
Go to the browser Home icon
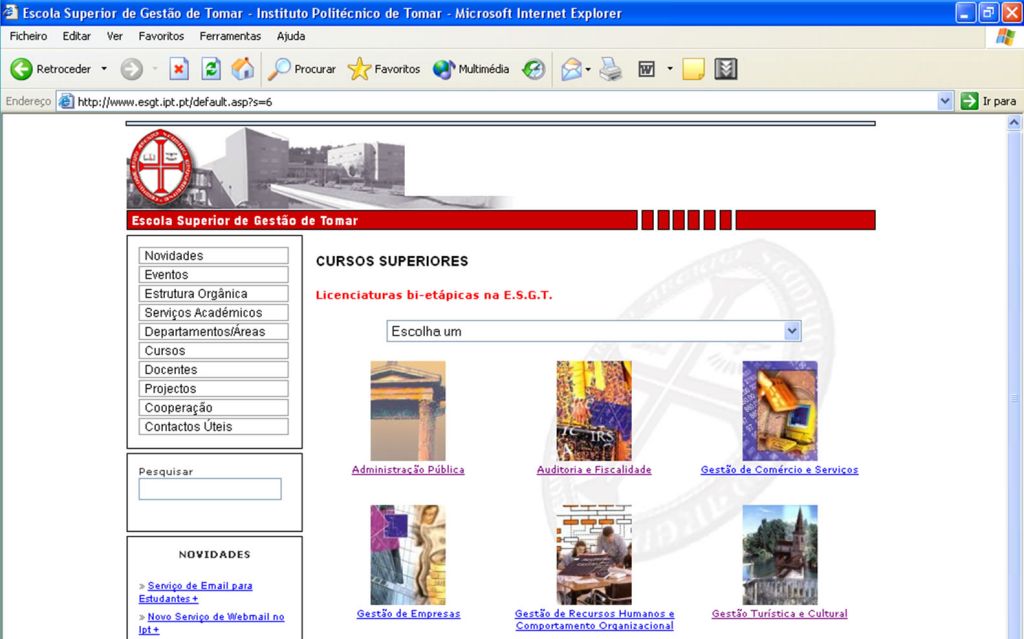(x=242, y=69)
